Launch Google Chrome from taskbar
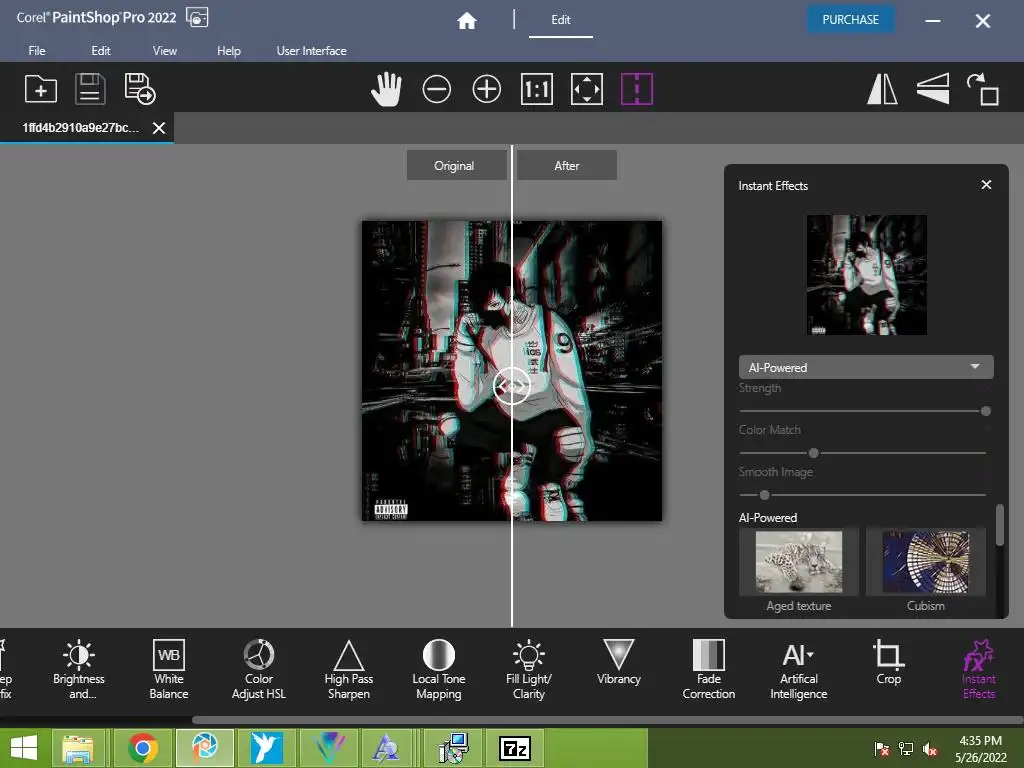1024x768 pixels. point(142,748)
